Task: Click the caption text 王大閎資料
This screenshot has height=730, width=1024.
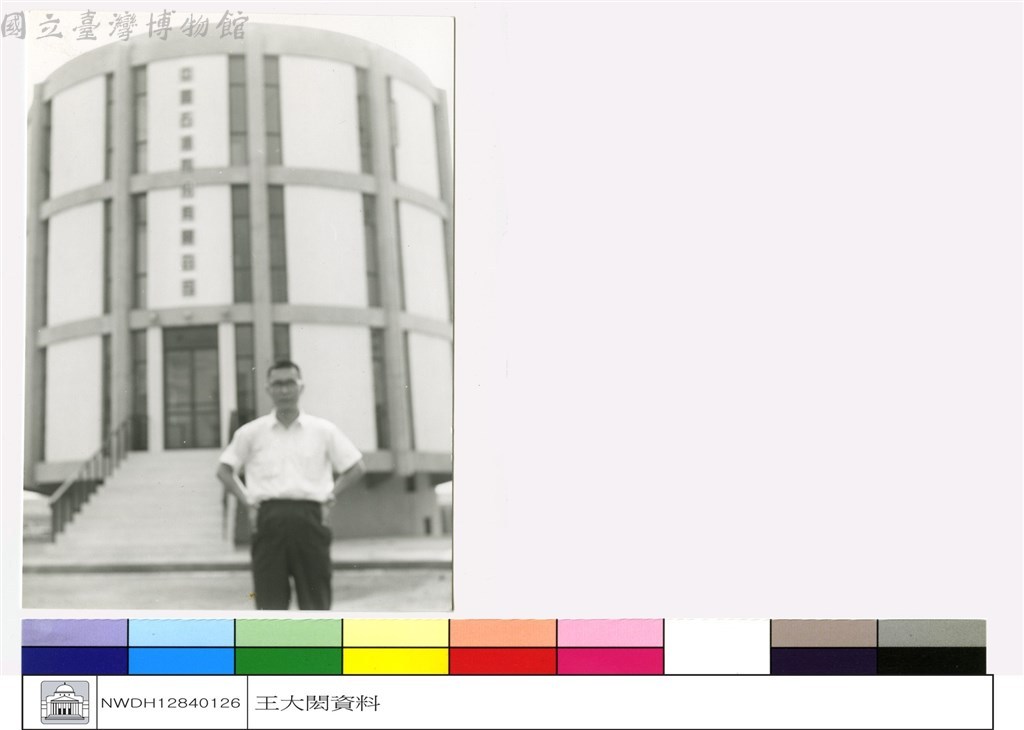Action: click(x=317, y=703)
